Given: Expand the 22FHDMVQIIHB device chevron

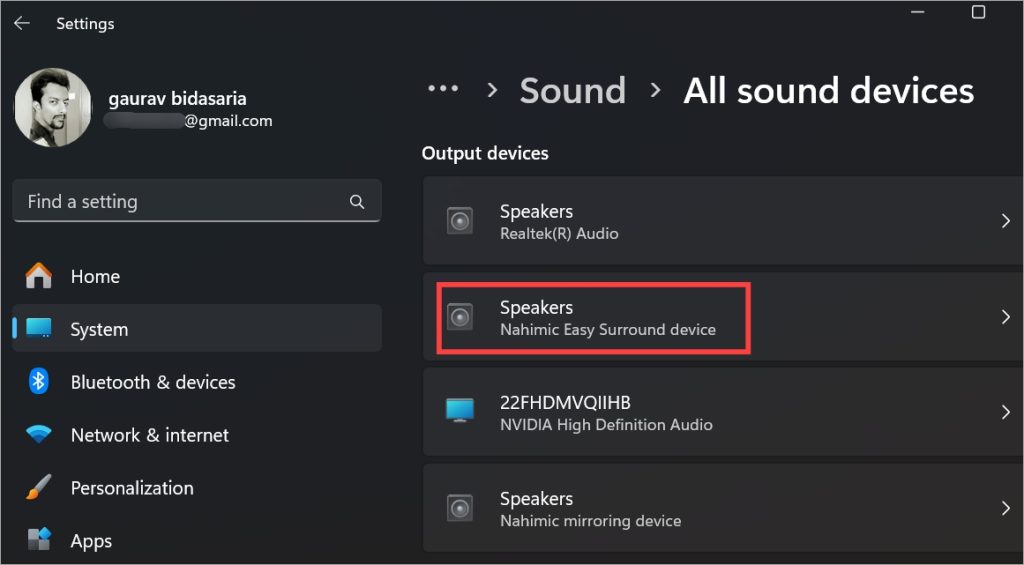Looking at the screenshot, I should point(1005,412).
